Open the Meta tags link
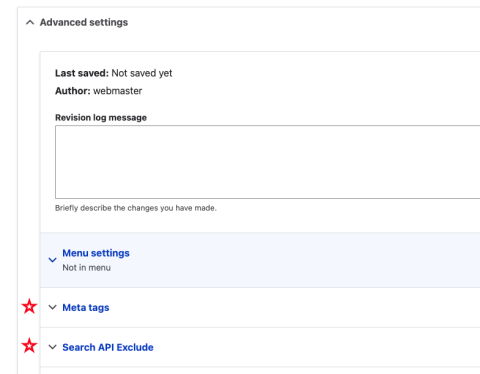The width and height of the screenshot is (480, 374). [x=86, y=307]
